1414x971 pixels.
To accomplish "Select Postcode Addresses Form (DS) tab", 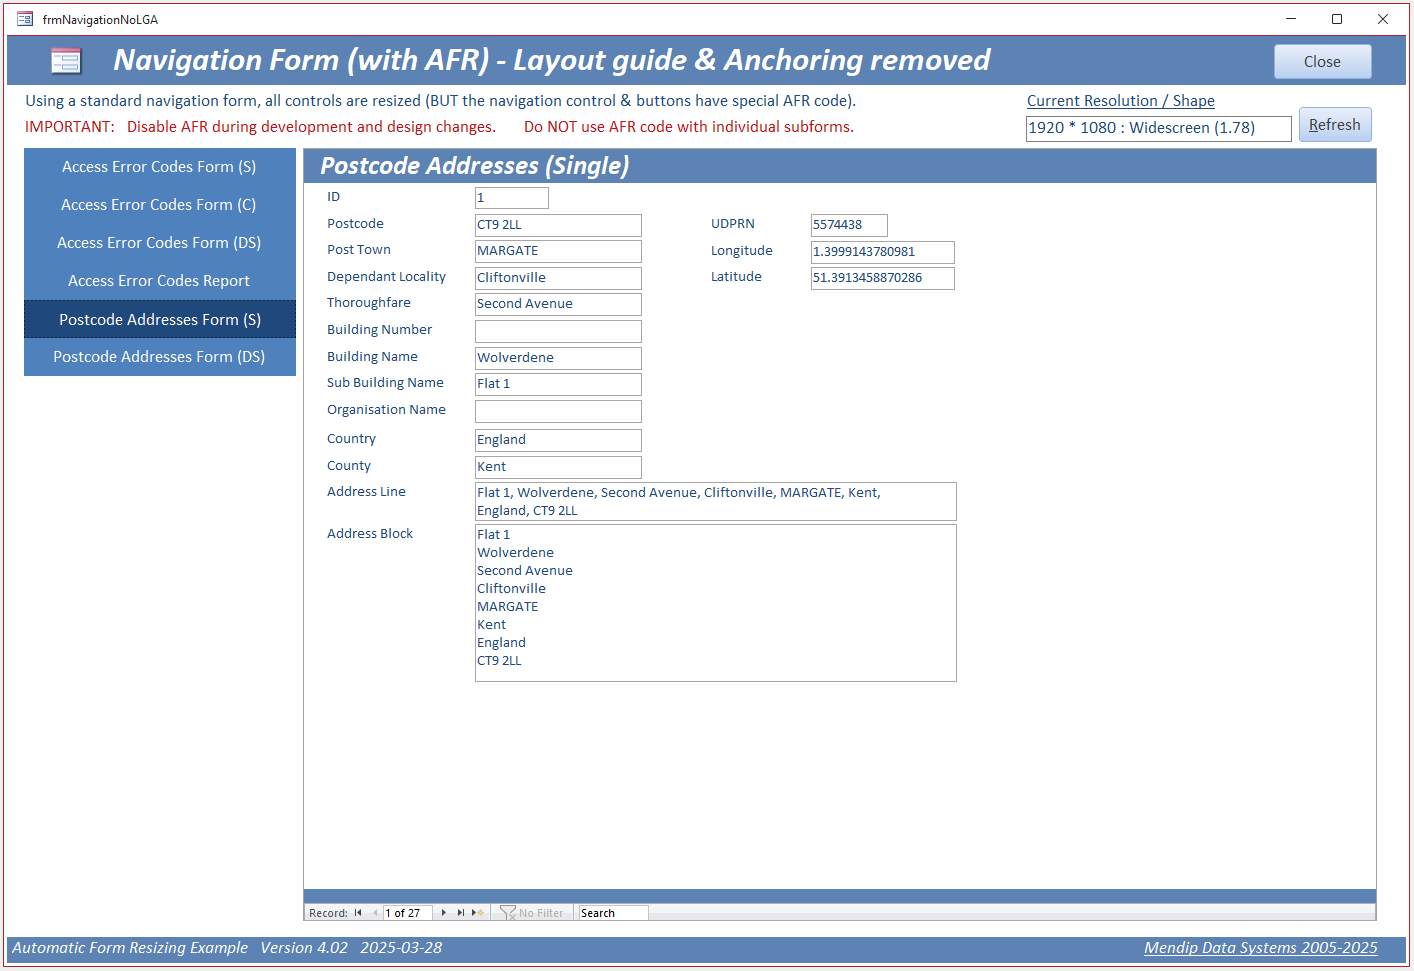I will pos(160,357).
